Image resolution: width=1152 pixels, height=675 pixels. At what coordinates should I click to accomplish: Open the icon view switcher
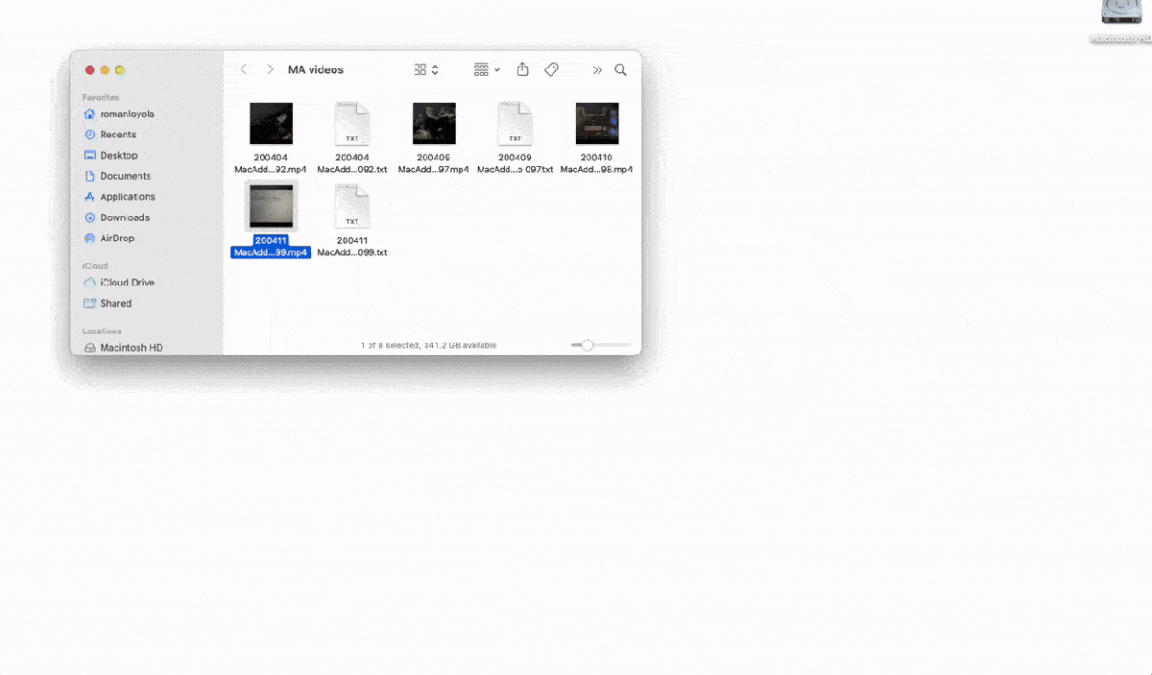(426, 70)
